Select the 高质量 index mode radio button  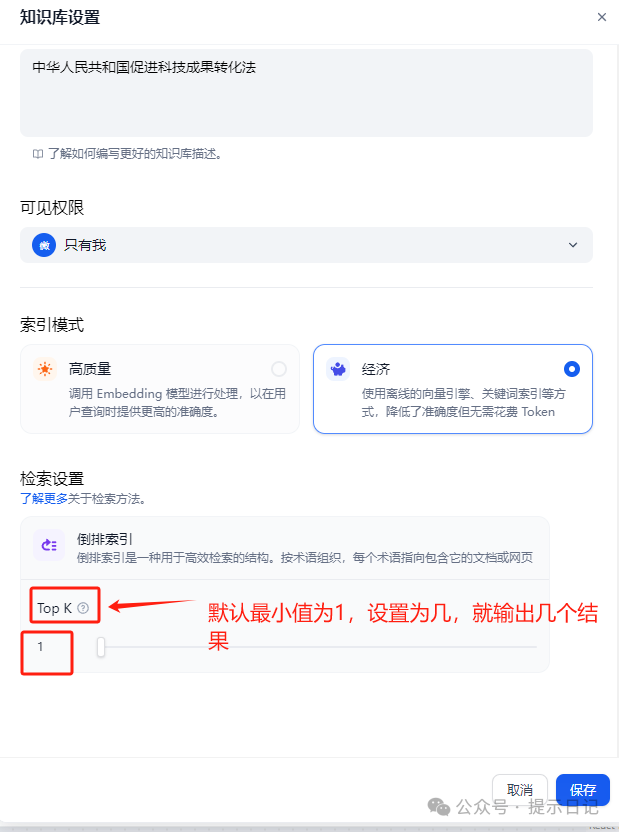278,369
